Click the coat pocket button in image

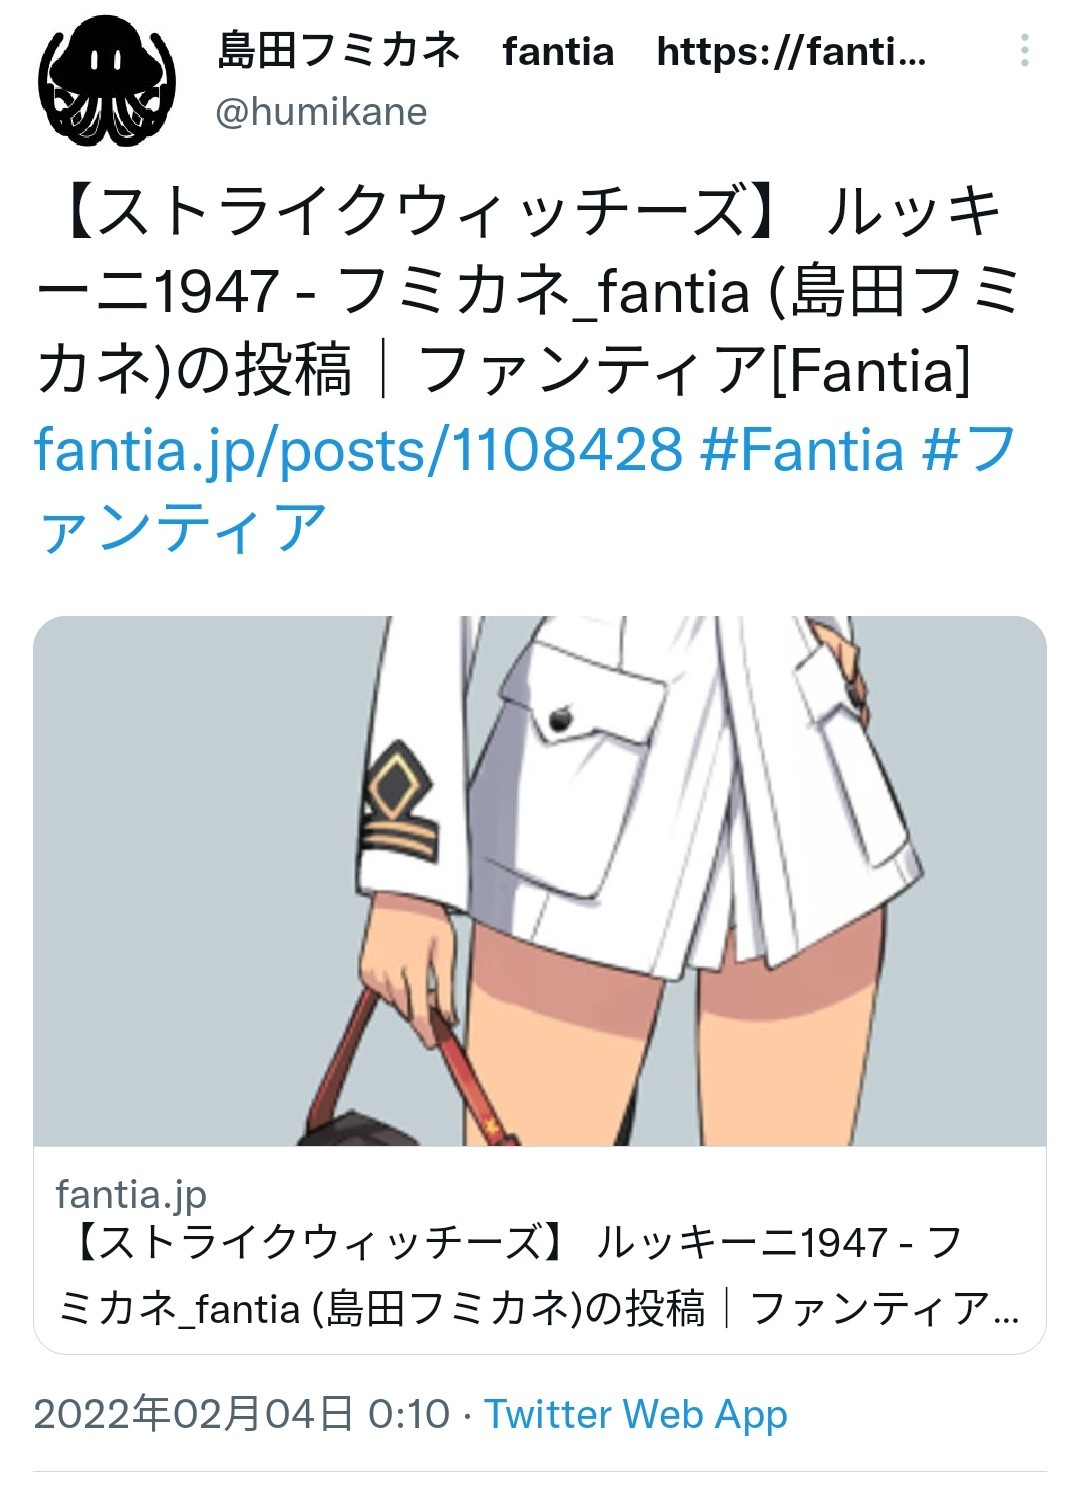(x=559, y=715)
